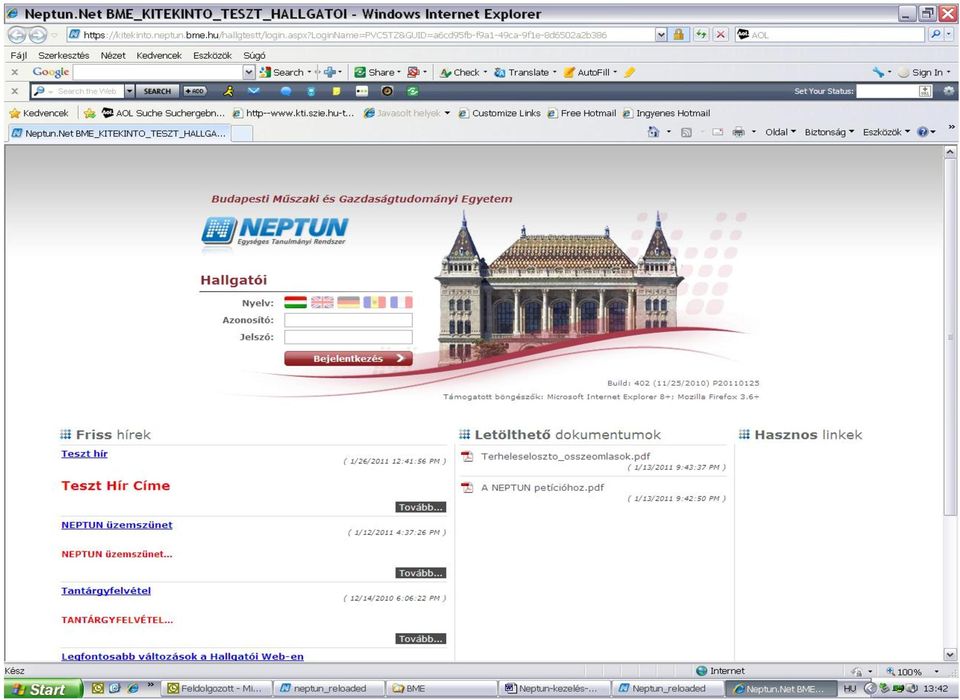Open the Nézet menu
960x700 pixels.
(113, 55)
